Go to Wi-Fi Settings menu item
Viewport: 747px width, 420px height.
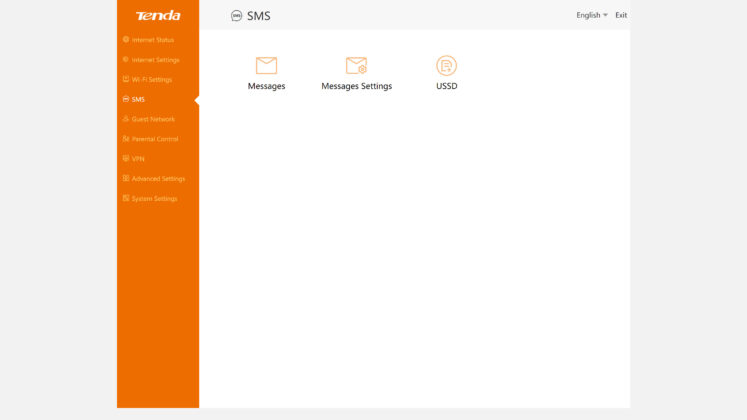pos(152,80)
